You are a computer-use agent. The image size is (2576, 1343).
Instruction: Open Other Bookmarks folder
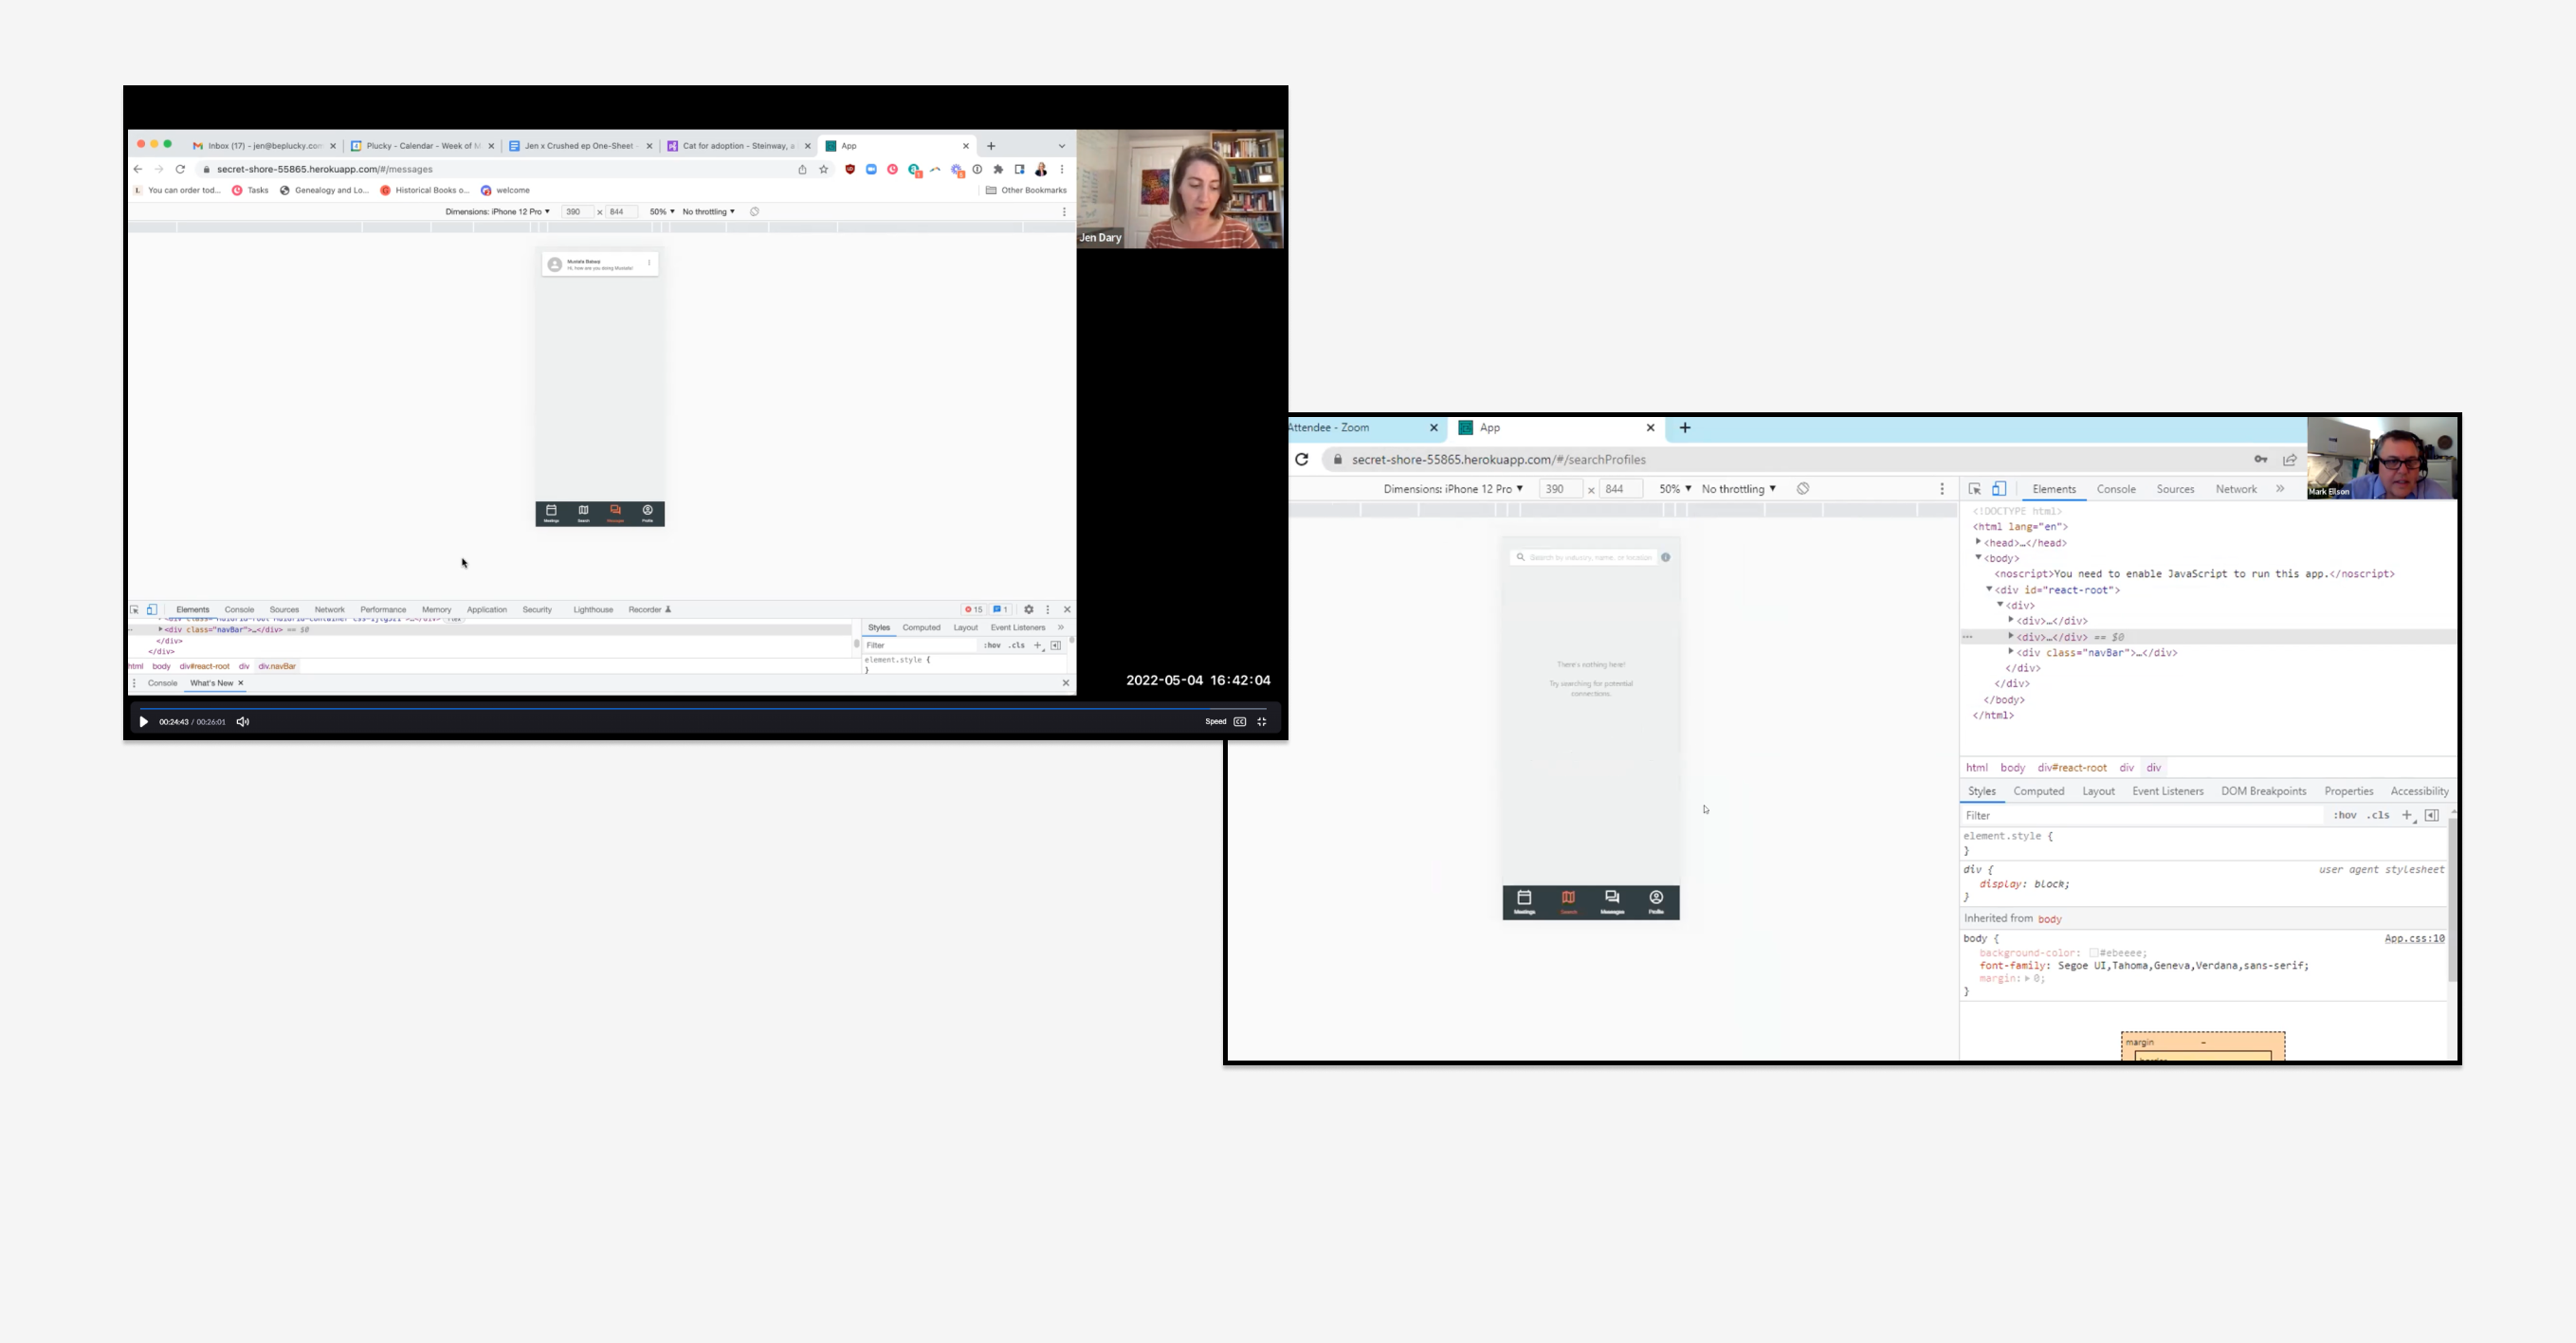[1026, 190]
